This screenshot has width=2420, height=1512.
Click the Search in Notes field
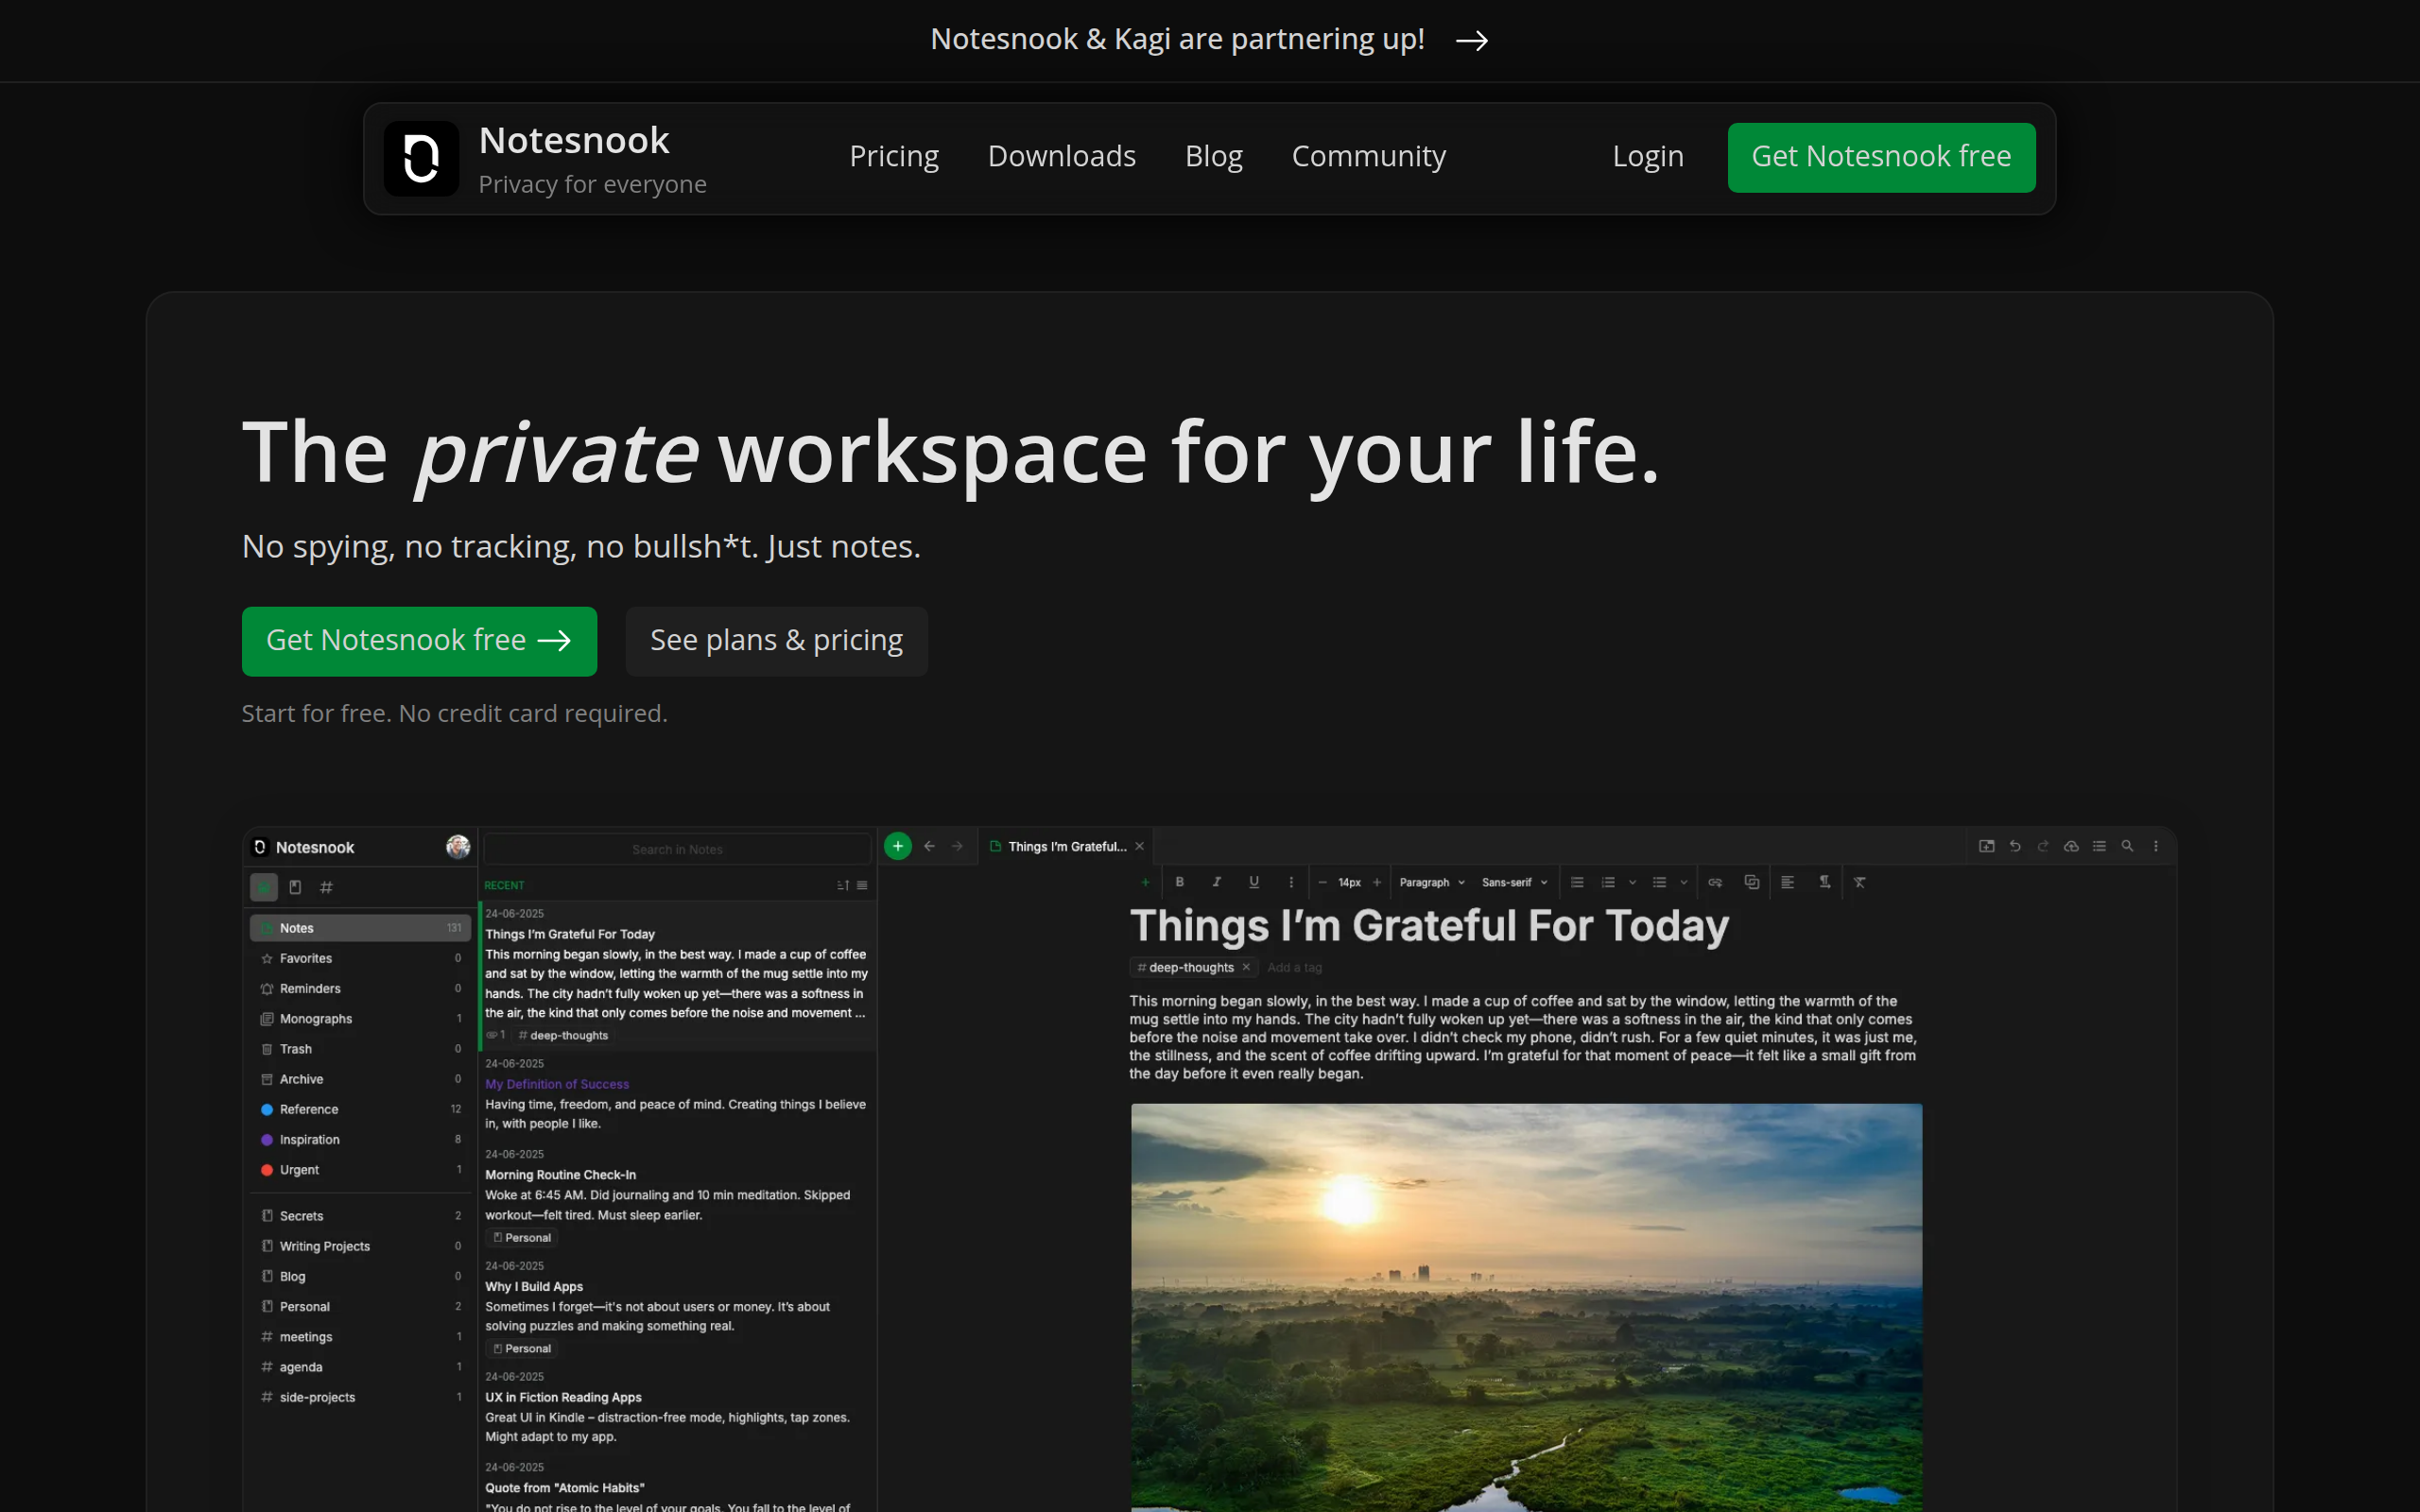pyautogui.click(x=677, y=849)
